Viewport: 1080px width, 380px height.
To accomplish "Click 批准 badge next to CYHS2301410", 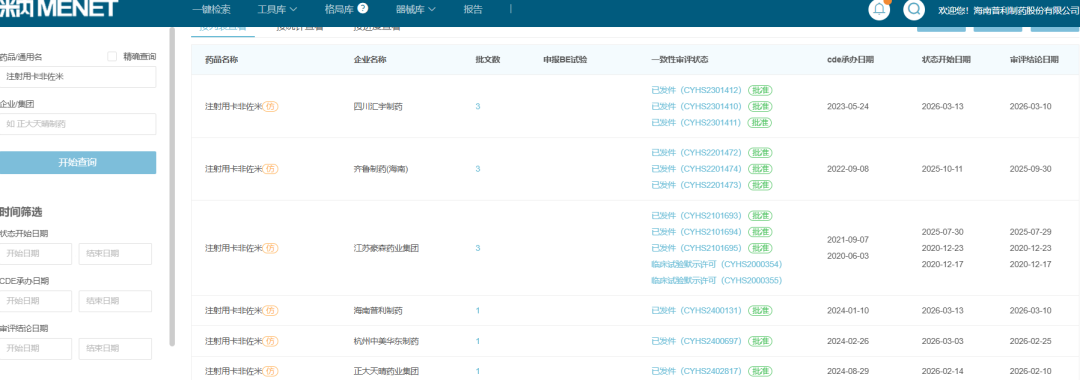I will point(760,107).
